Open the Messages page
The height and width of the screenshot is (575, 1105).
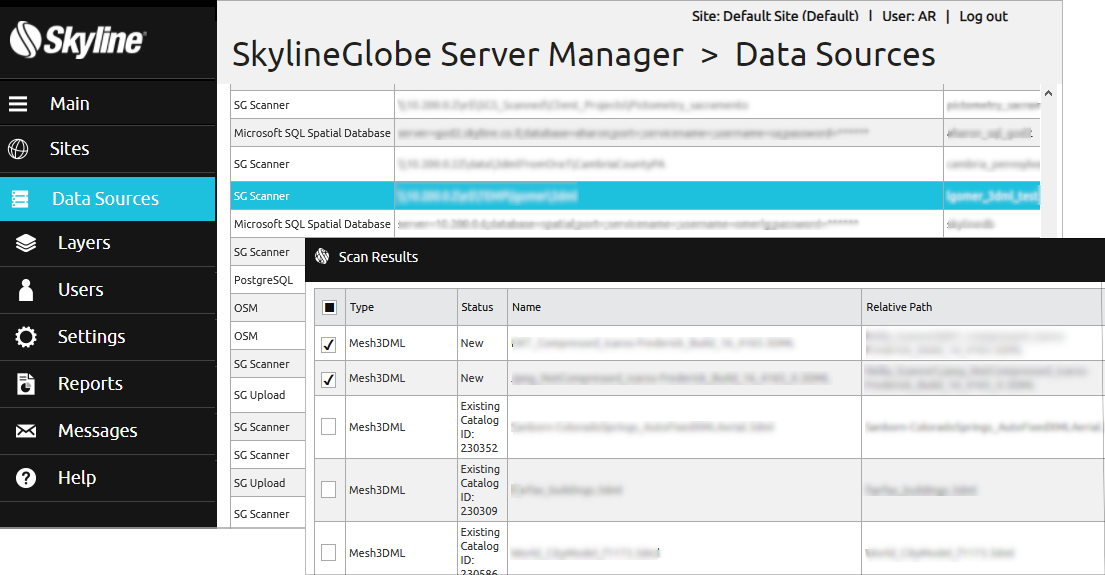click(108, 431)
